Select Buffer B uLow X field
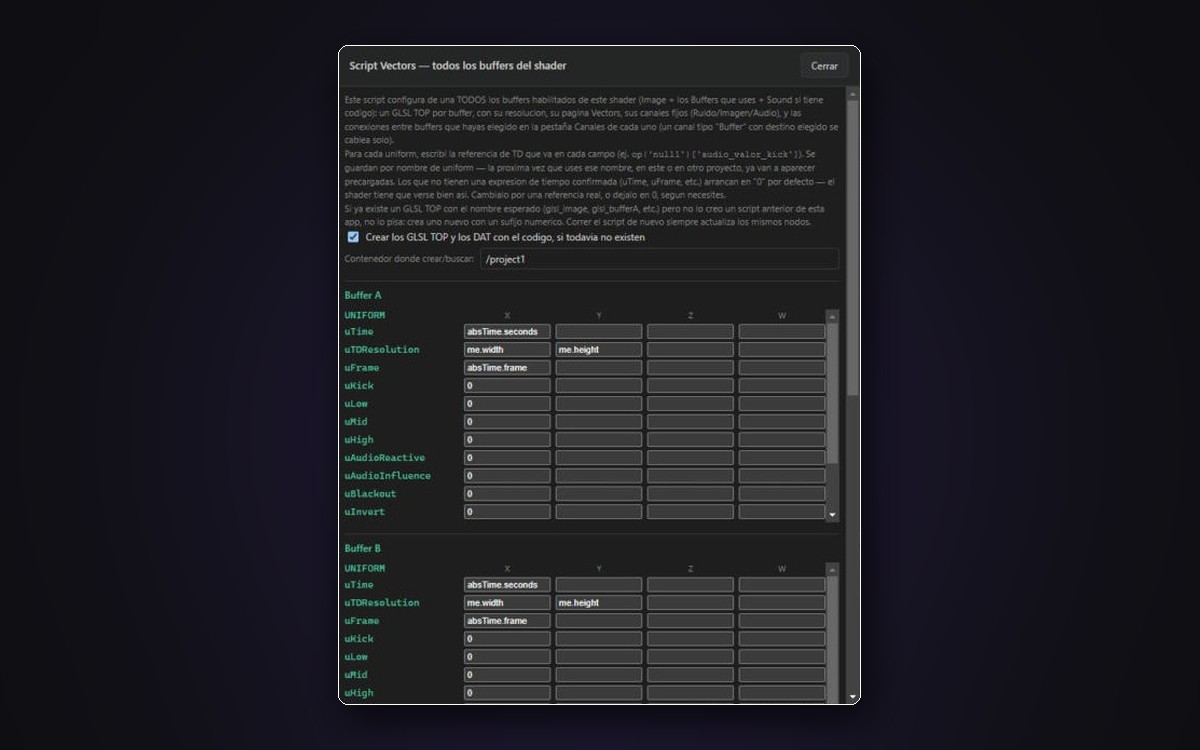 [x=507, y=657]
